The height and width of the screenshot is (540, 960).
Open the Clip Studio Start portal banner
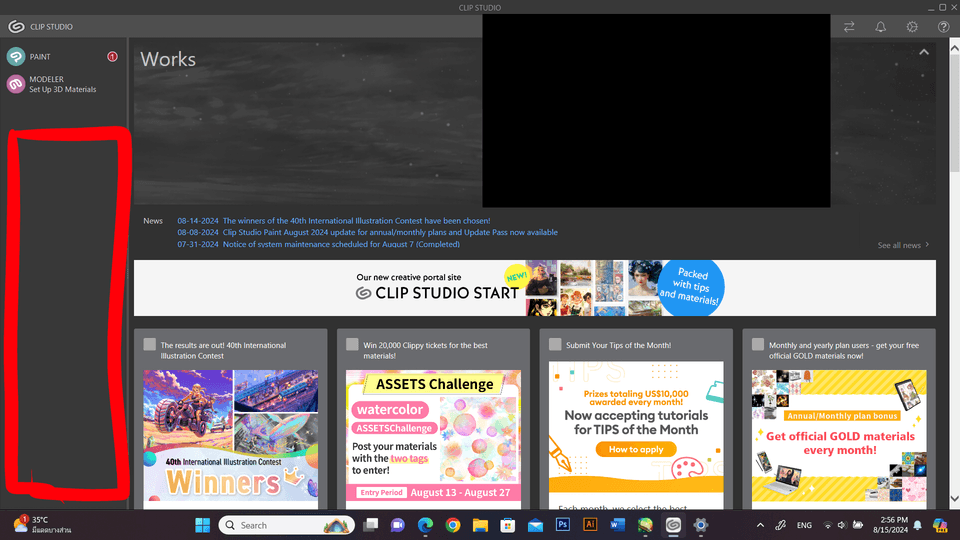534,288
